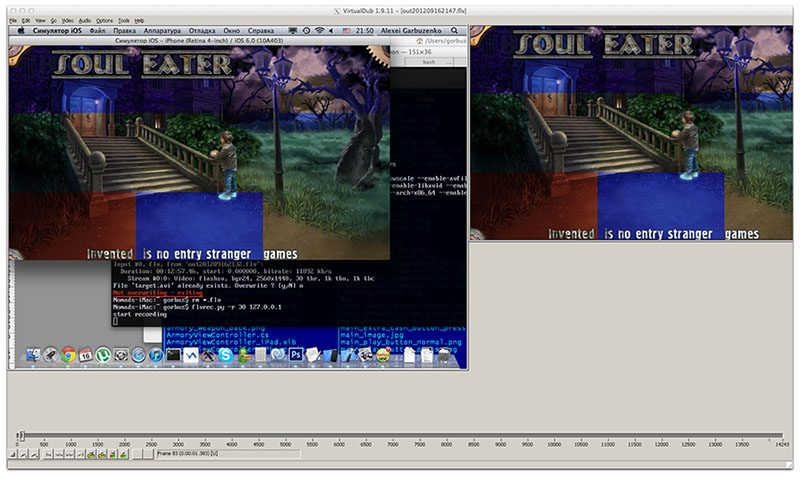Image resolution: width=800 pixels, height=477 pixels.
Task: Click the red 'Not overwriting - exiting' line
Action: coord(158,293)
